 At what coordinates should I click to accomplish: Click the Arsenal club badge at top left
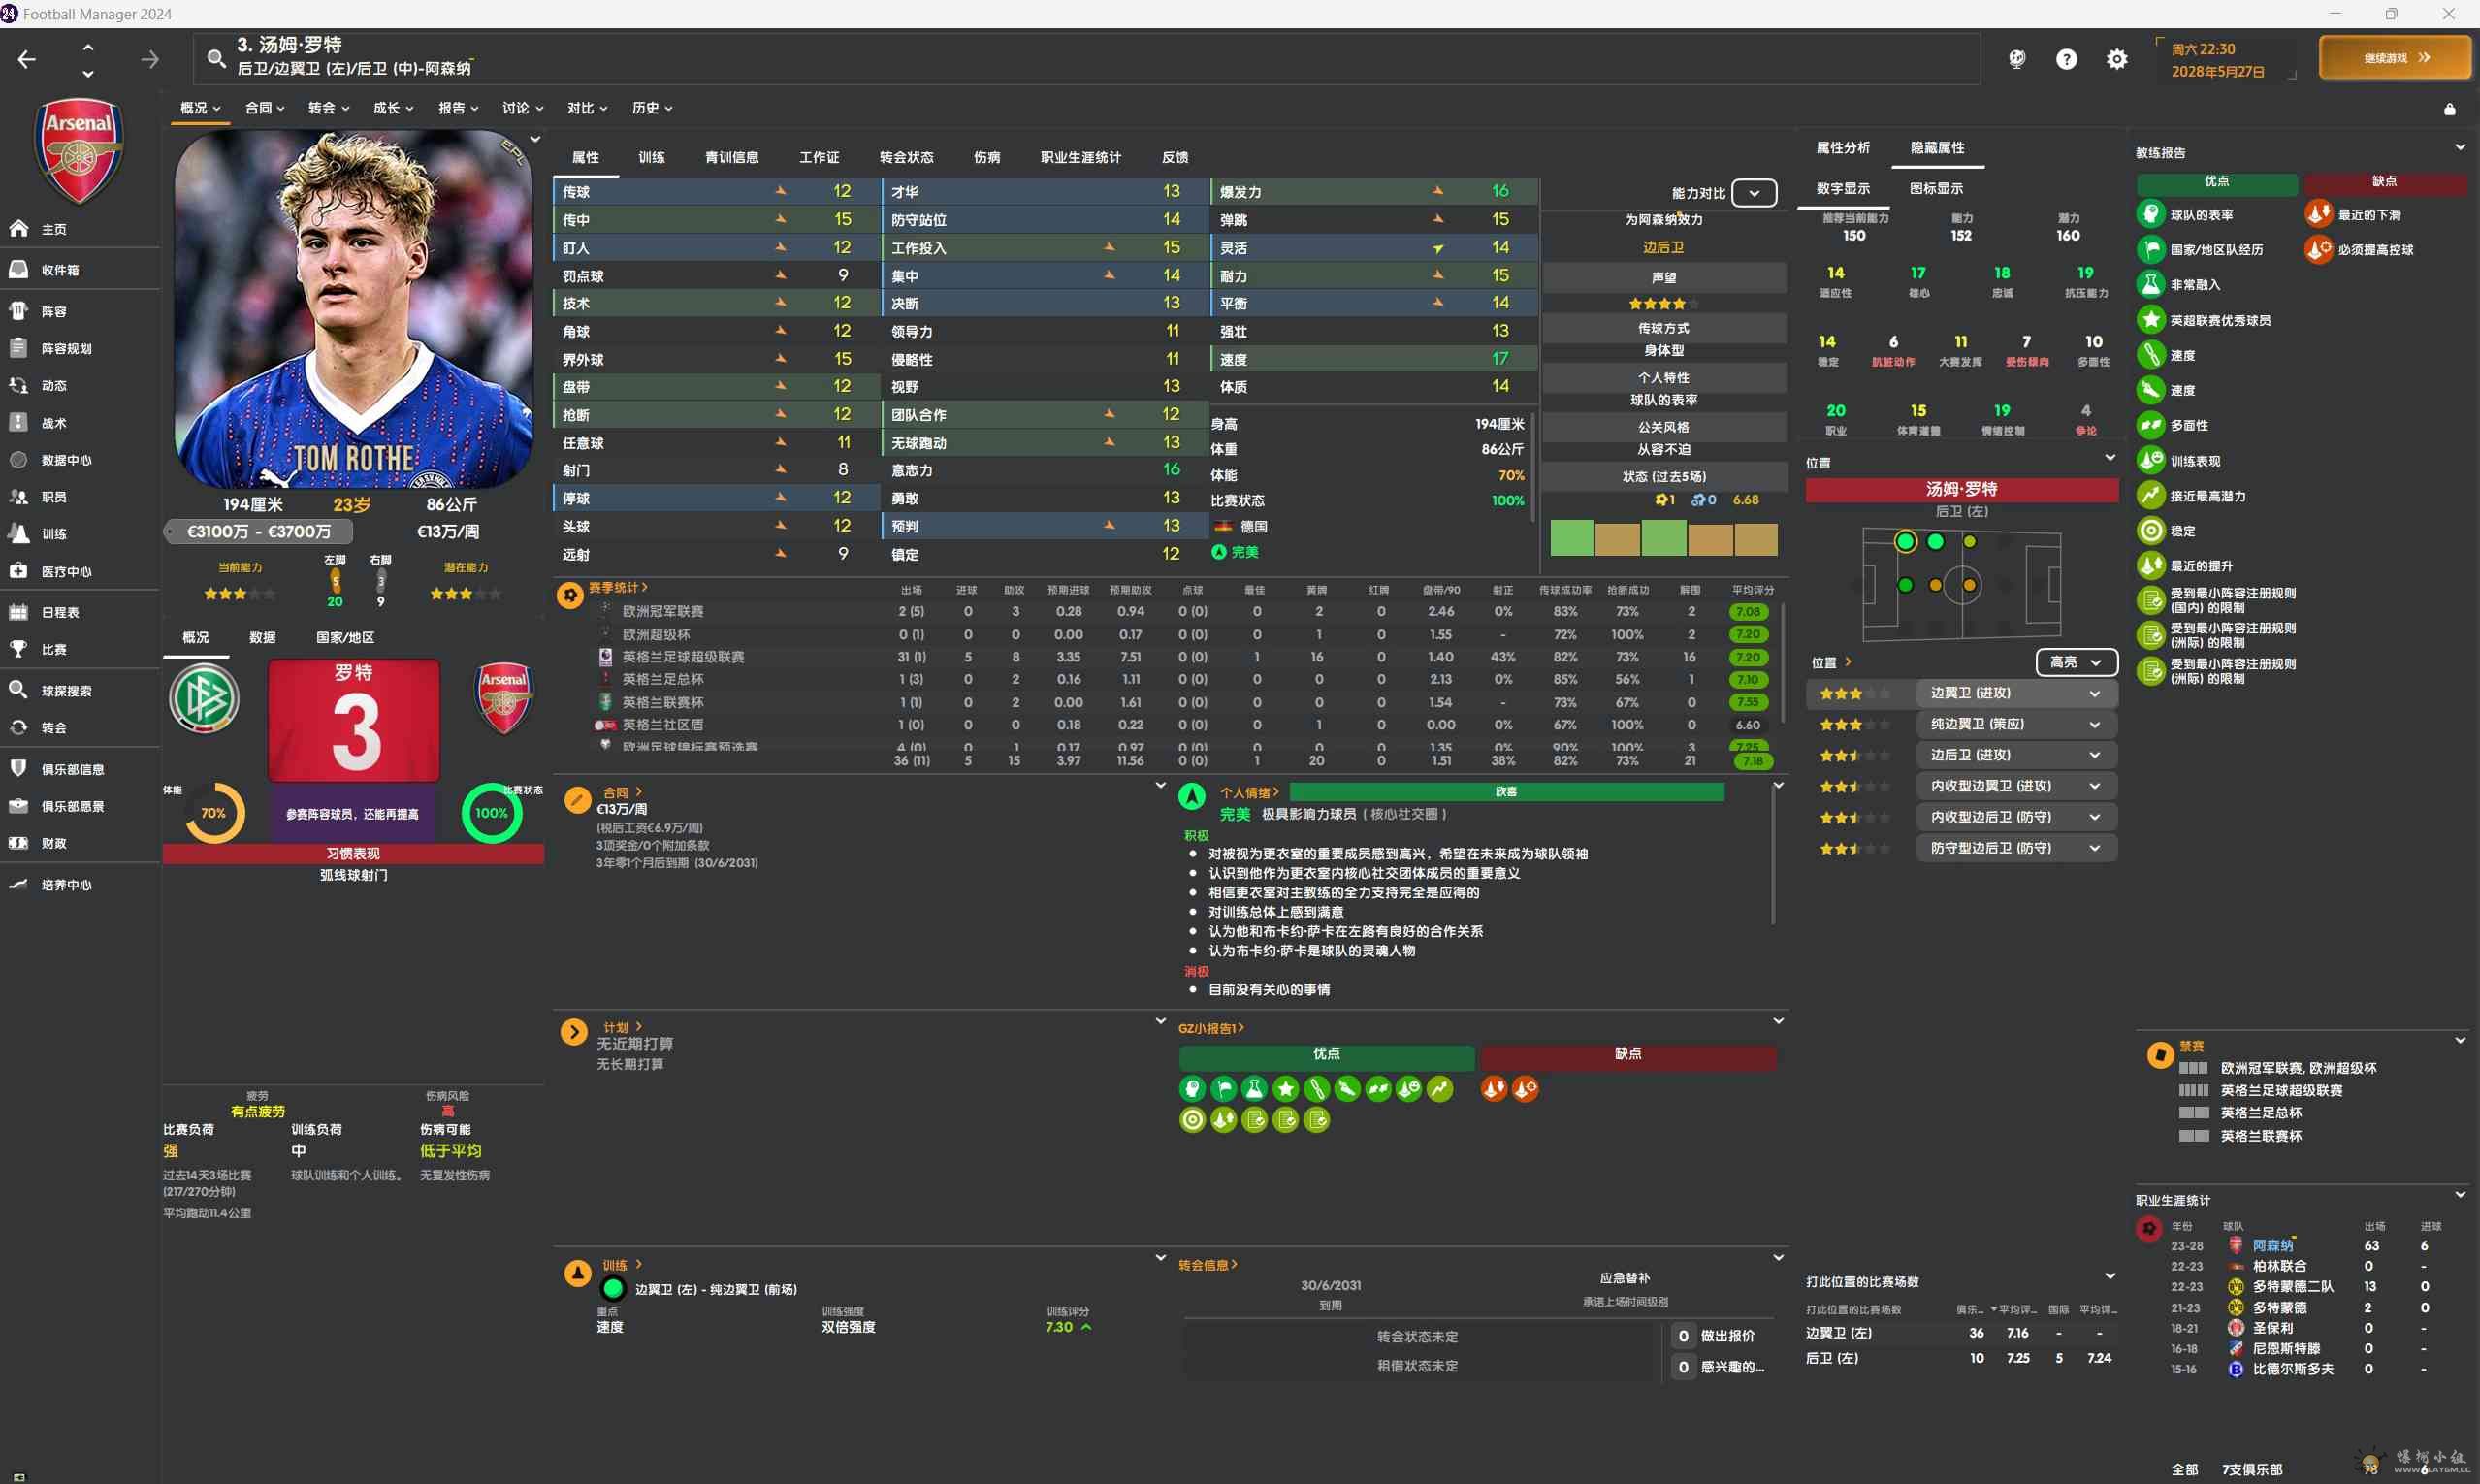tap(79, 150)
